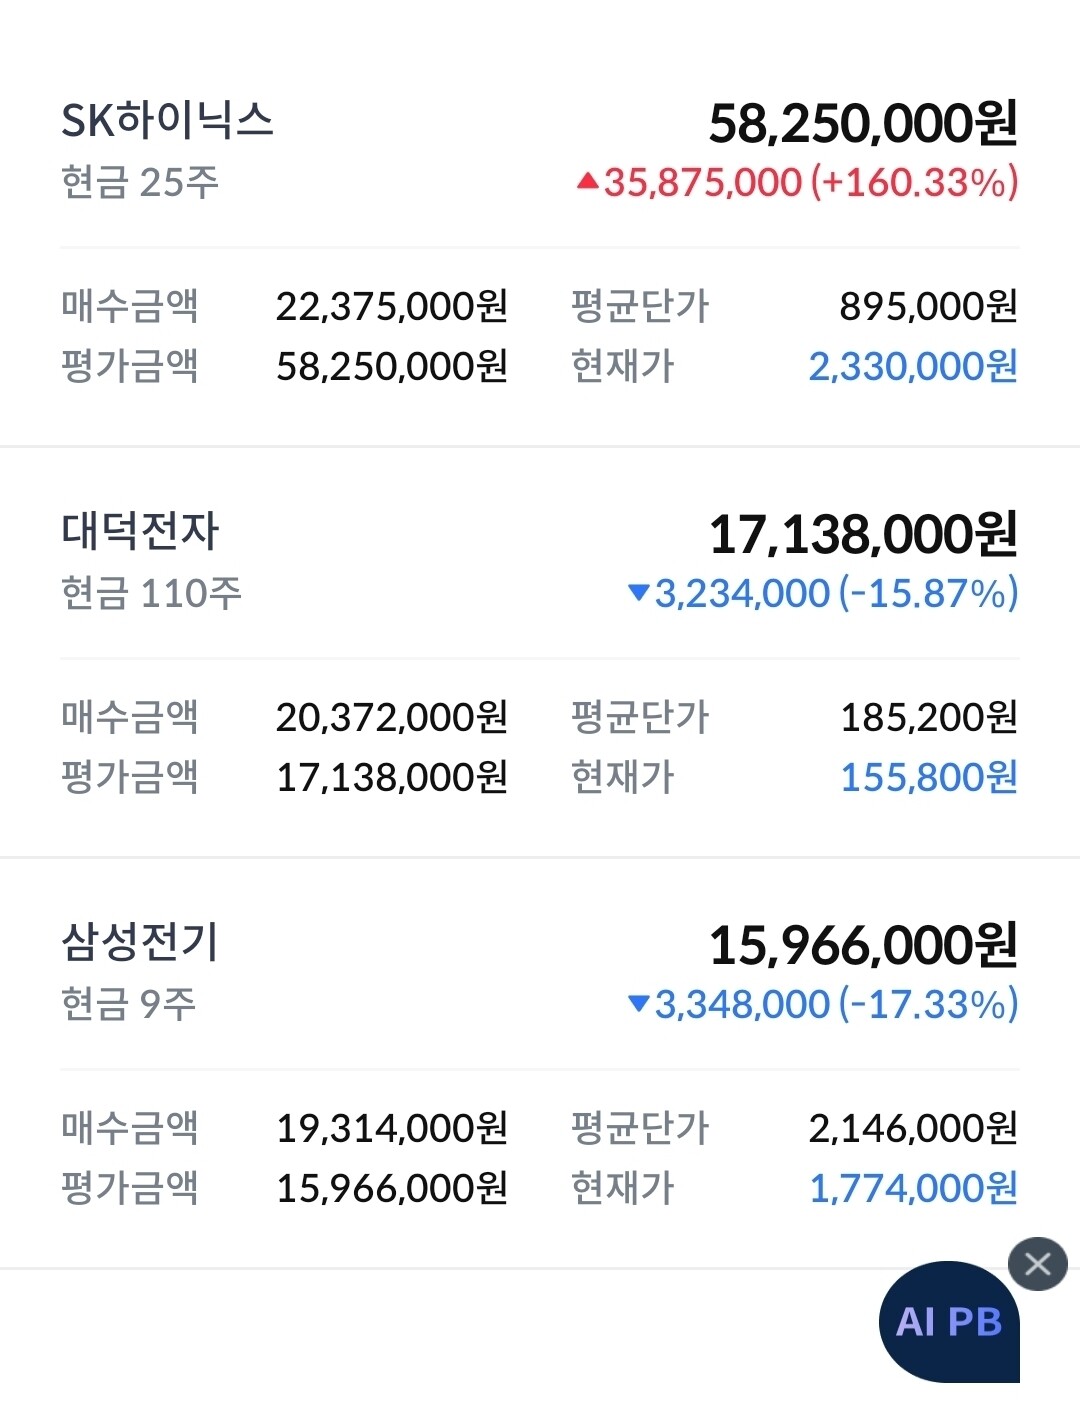The image size is (1080, 1419).
Task: Select 대덕전자 current price 155,800원
Action: 929,777
